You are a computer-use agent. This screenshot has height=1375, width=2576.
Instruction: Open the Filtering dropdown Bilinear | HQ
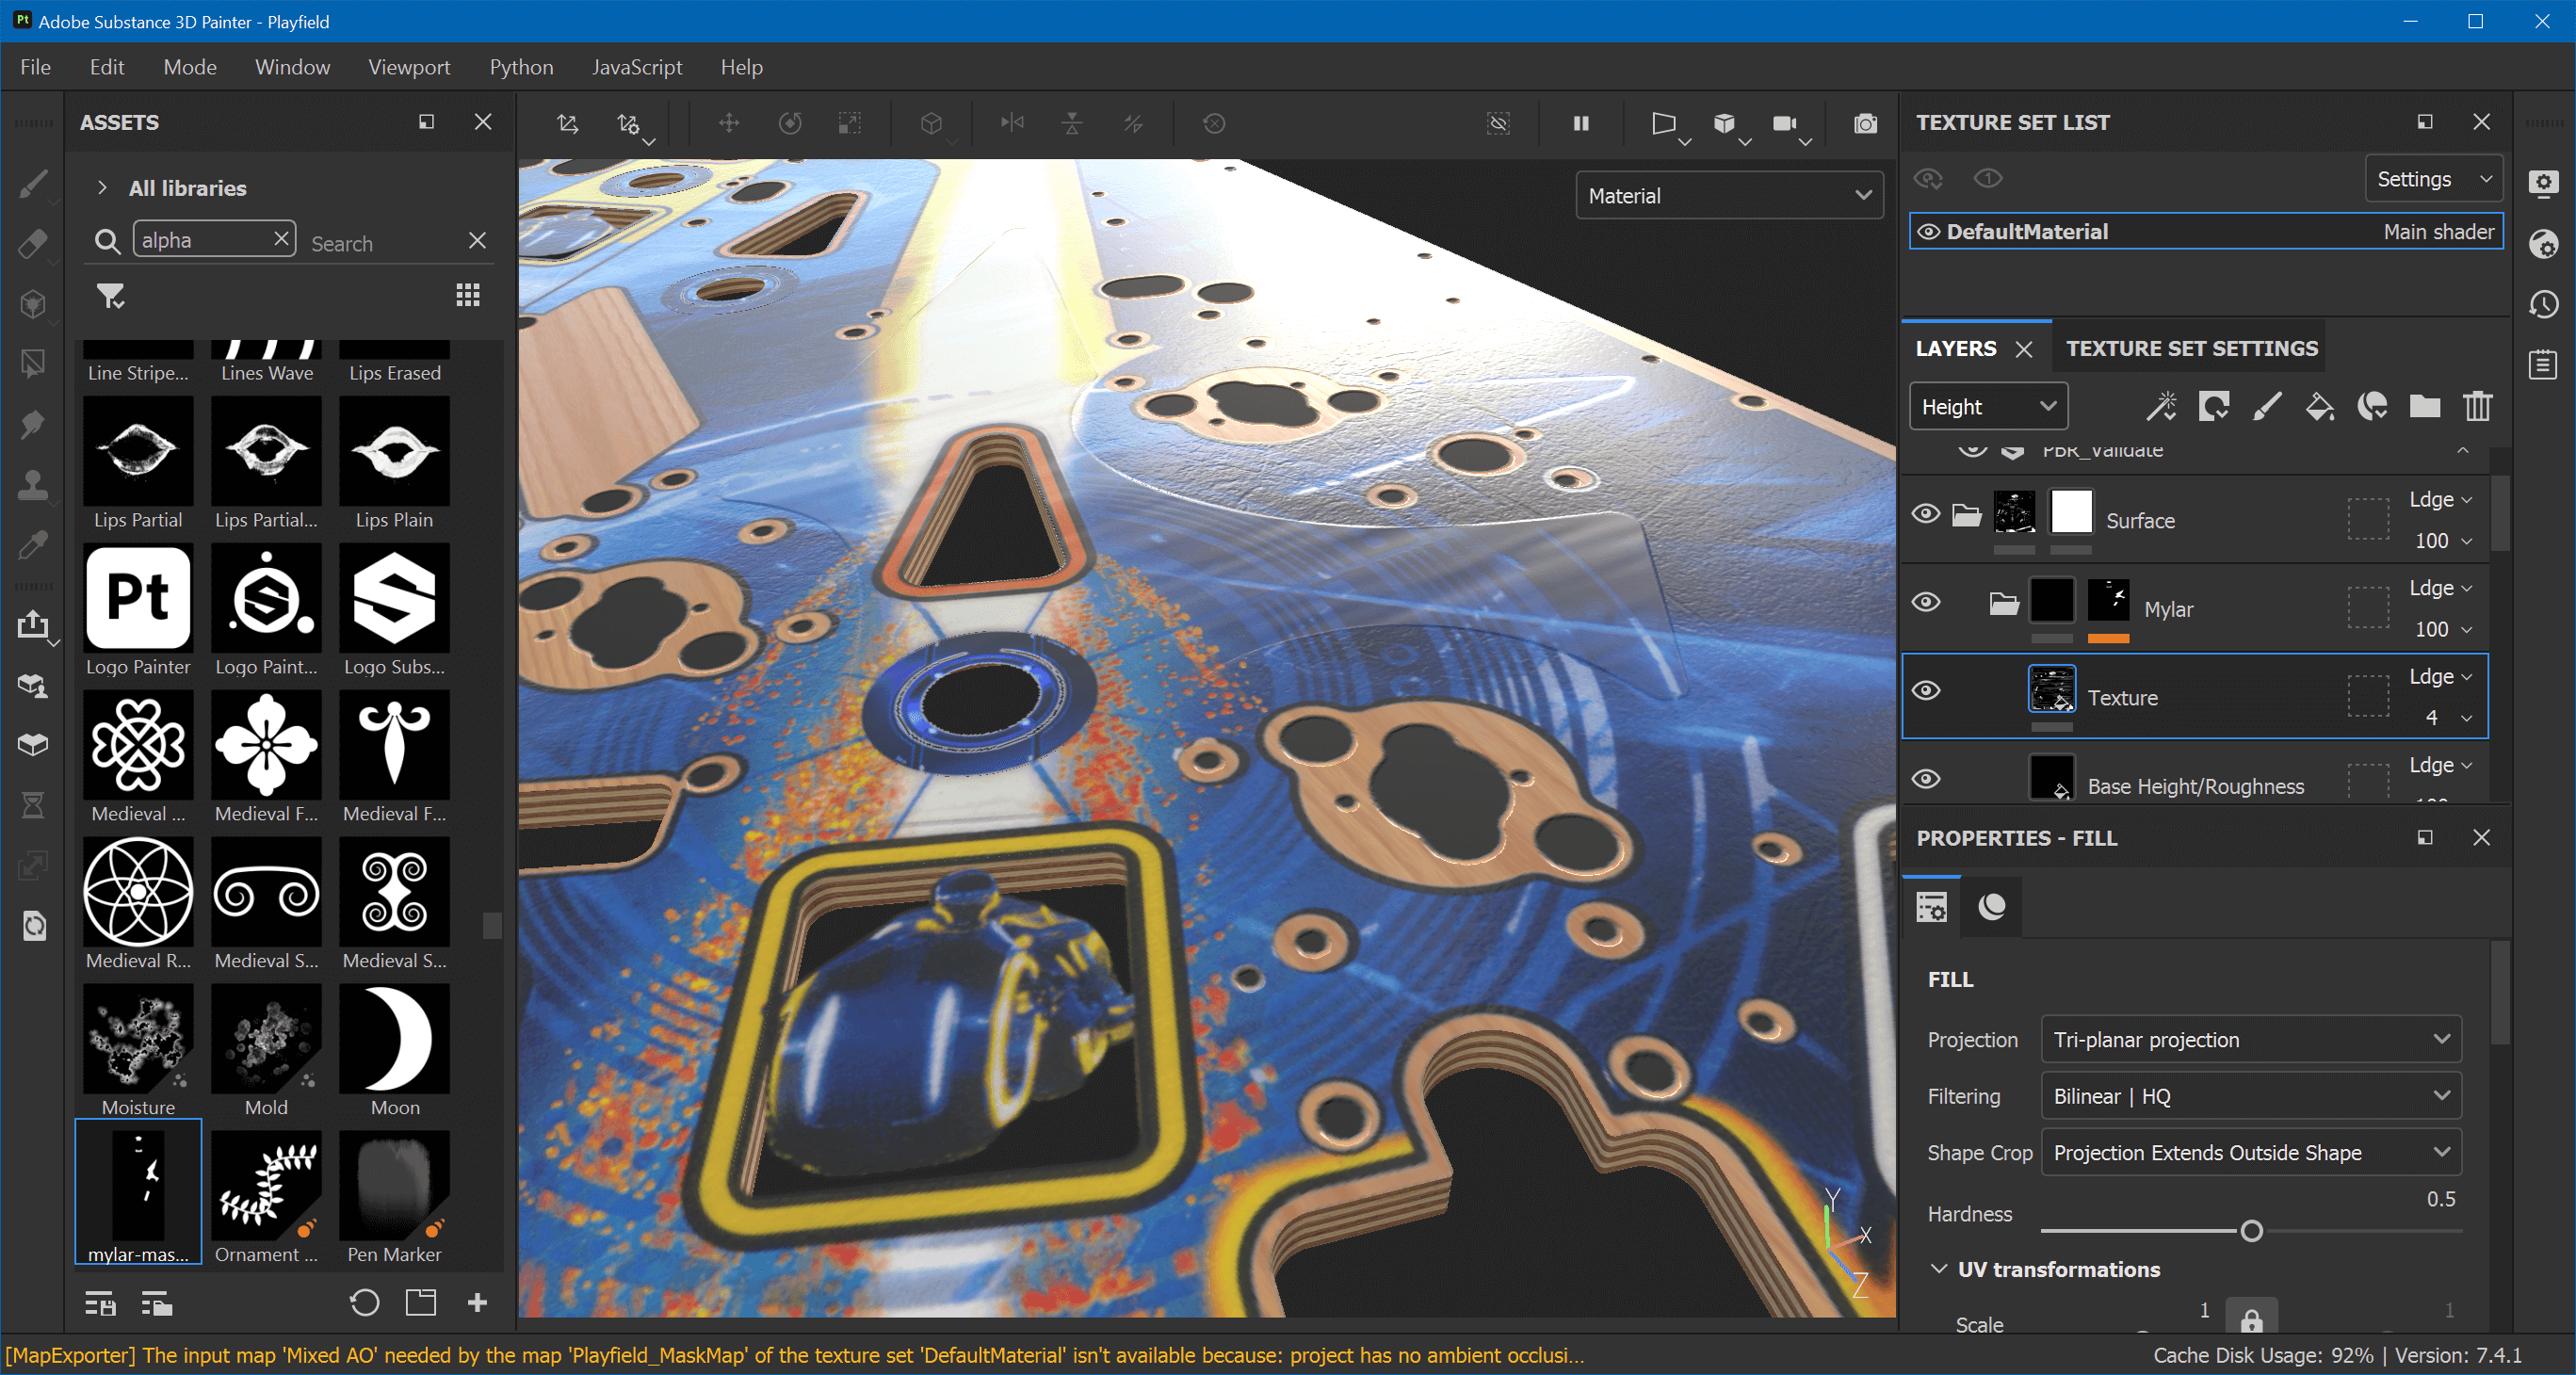[x=2250, y=1096]
